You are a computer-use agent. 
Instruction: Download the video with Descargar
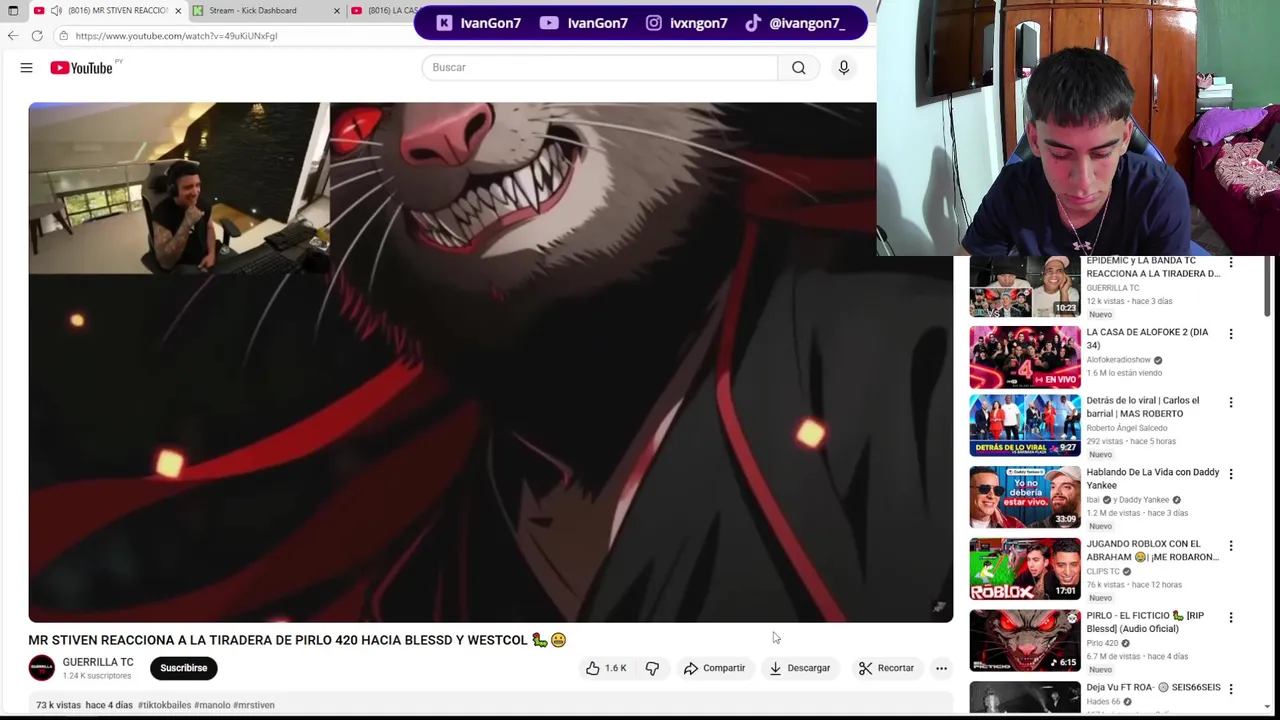[799, 668]
